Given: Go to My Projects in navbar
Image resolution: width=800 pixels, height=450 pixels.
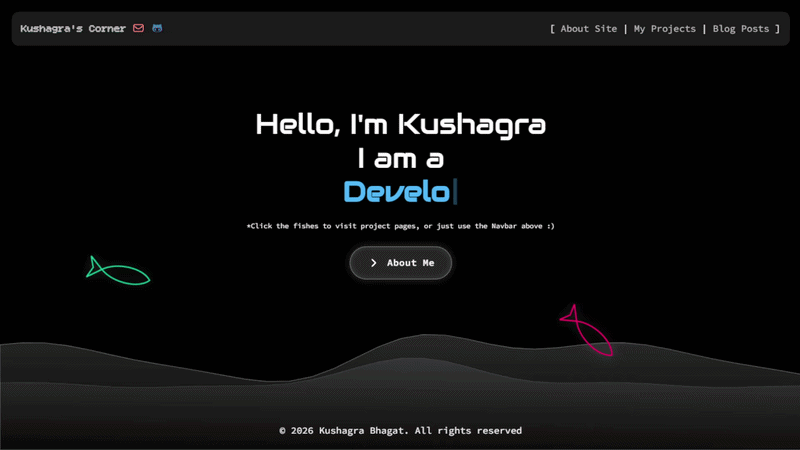Looking at the screenshot, I should (x=664, y=29).
